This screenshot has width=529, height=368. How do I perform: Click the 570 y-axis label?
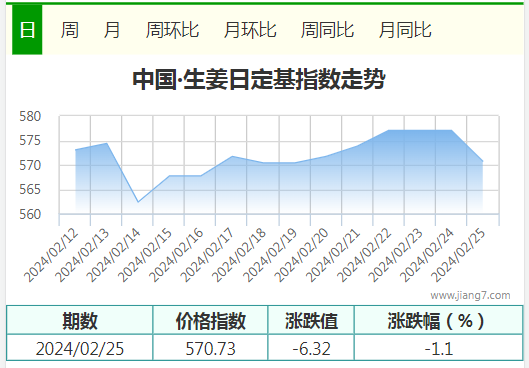(30, 165)
